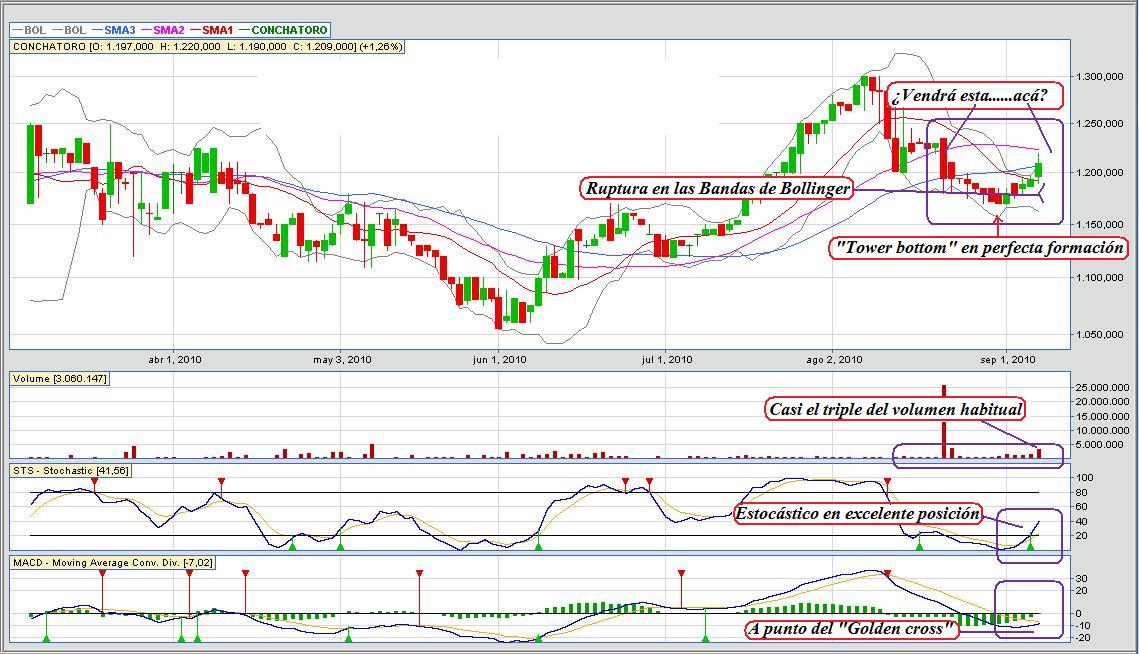Click the 1.100,000 price axis label
This screenshot has height=654, width=1139.
(1100, 278)
